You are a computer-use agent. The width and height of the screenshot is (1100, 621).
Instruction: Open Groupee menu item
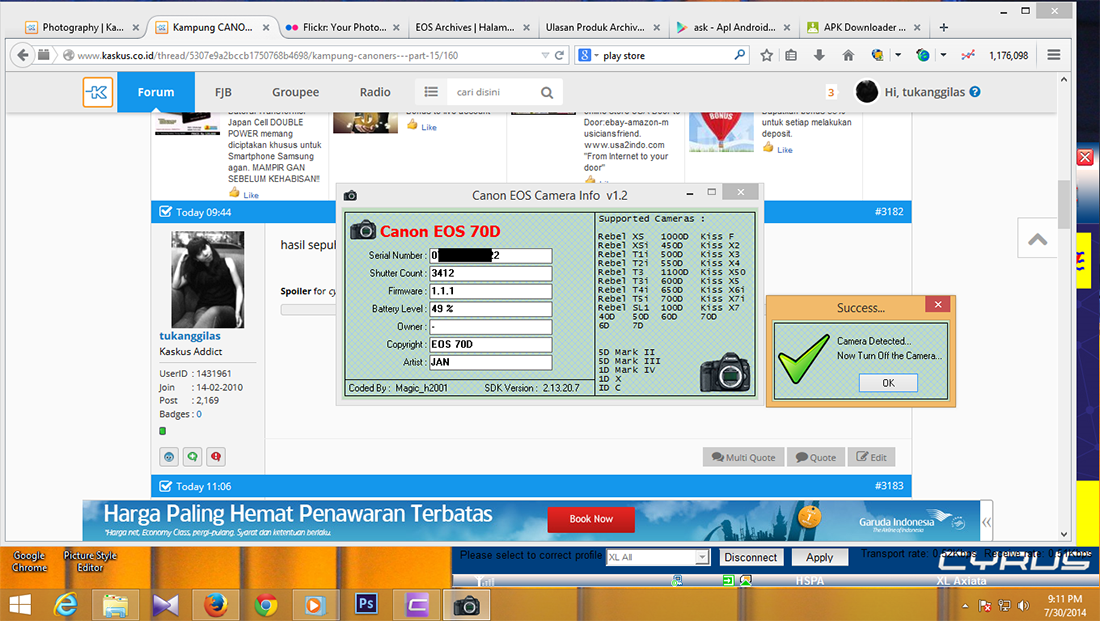295,92
